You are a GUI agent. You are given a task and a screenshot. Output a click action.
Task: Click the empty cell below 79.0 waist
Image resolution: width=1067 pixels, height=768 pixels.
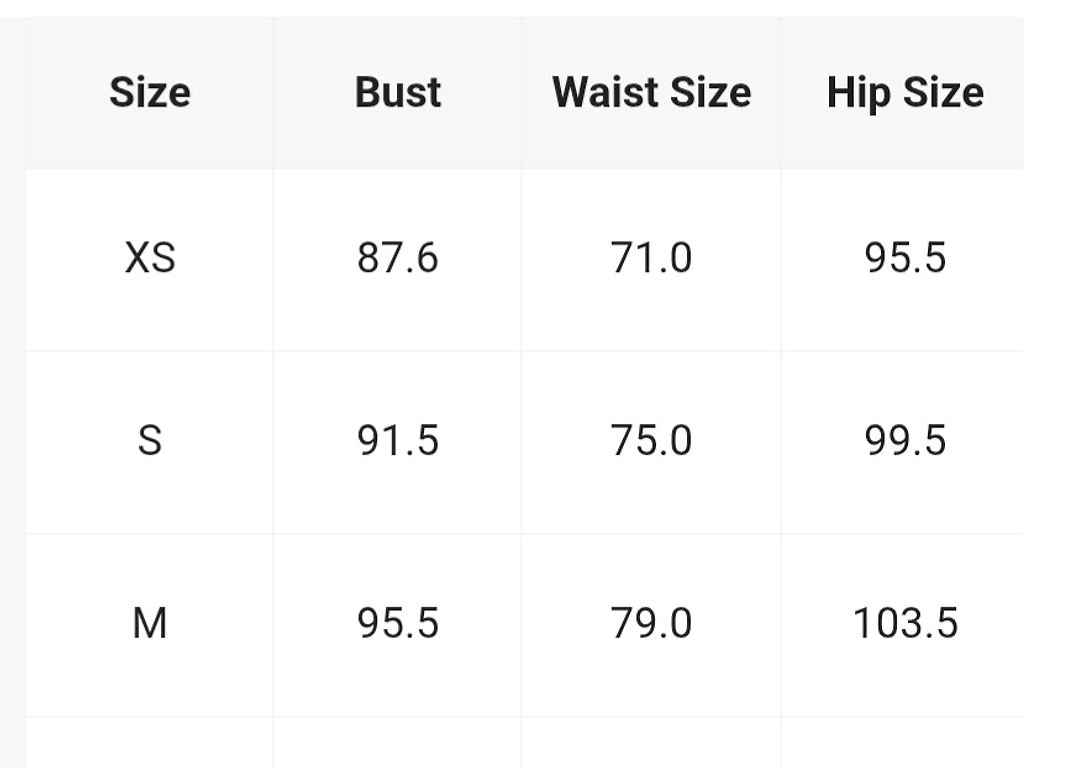[x=651, y=743]
